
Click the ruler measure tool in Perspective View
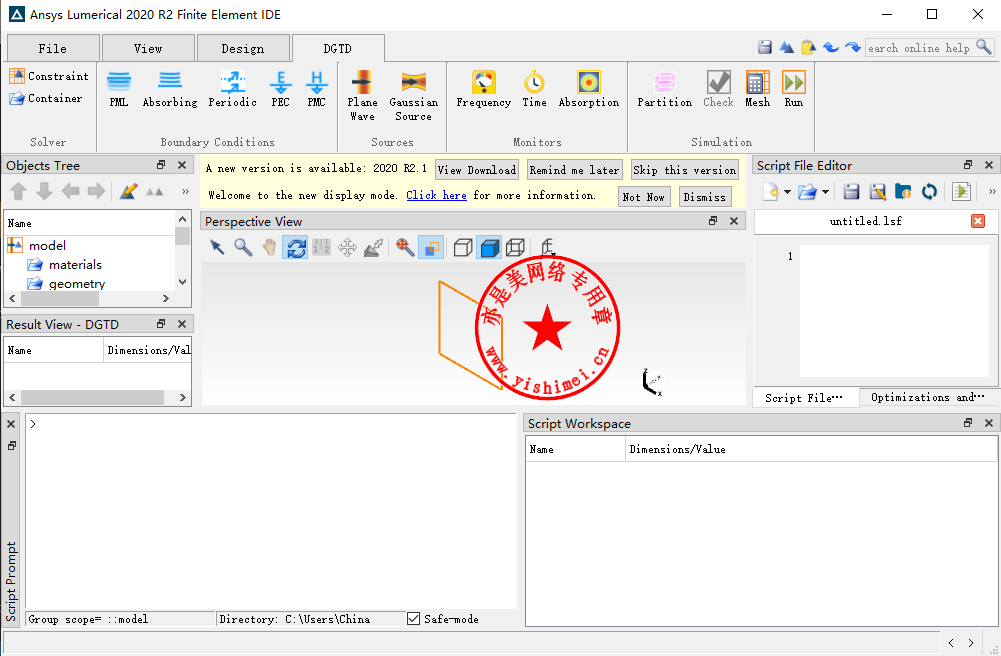[321, 248]
